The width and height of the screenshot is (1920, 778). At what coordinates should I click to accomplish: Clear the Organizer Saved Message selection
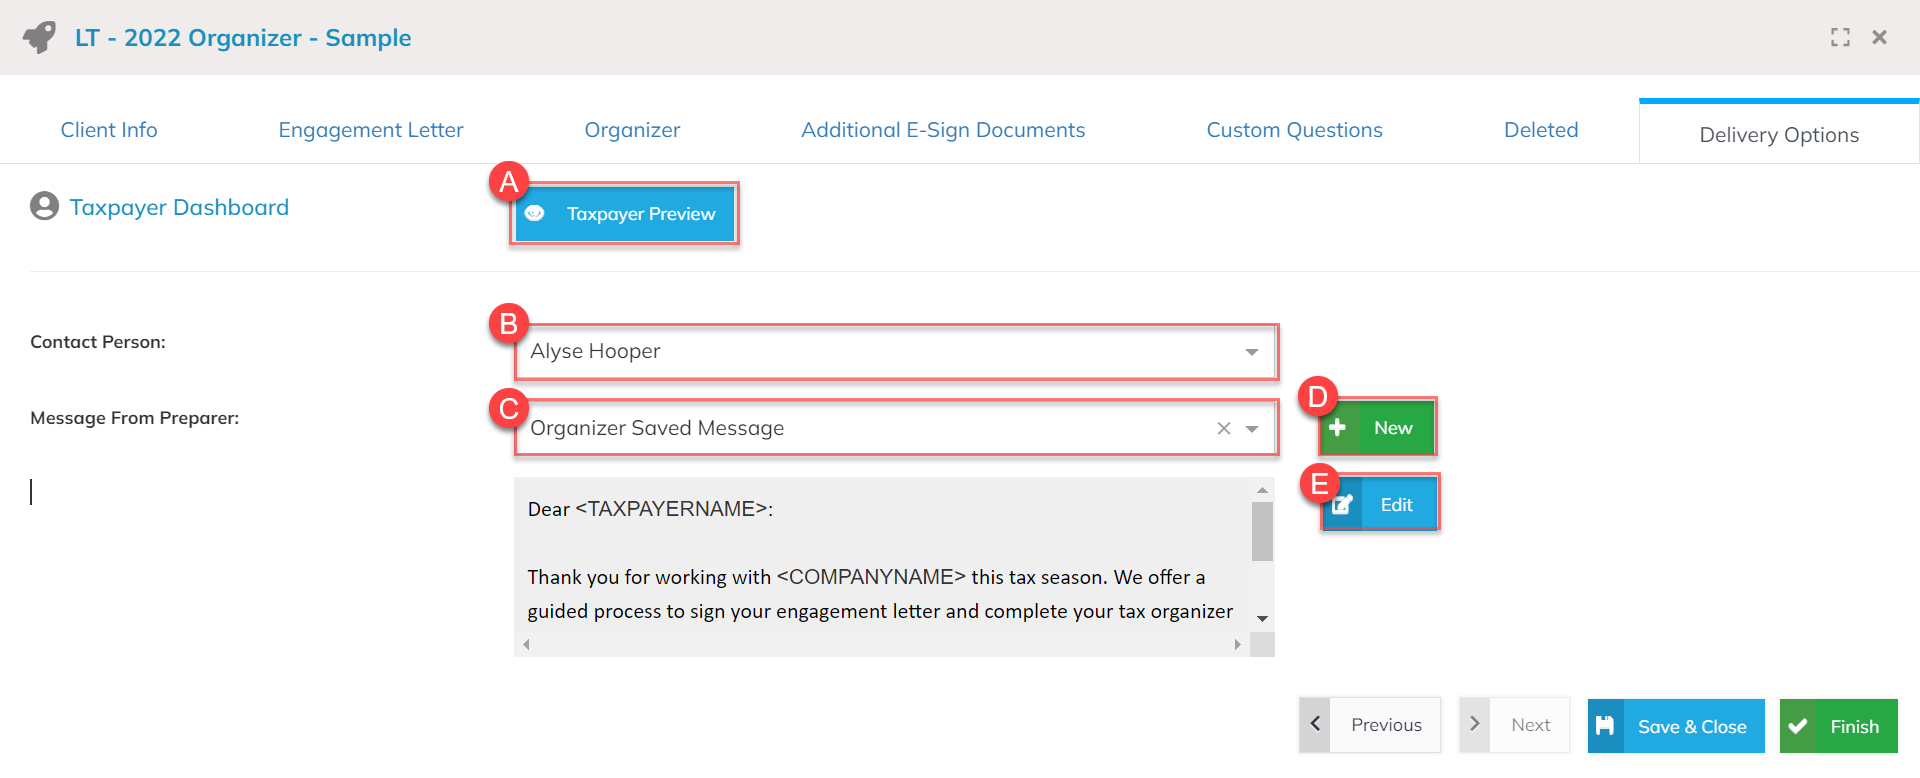click(1223, 429)
